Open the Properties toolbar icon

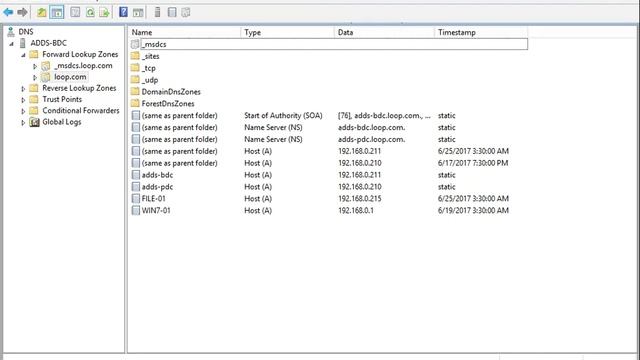(x=75, y=12)
